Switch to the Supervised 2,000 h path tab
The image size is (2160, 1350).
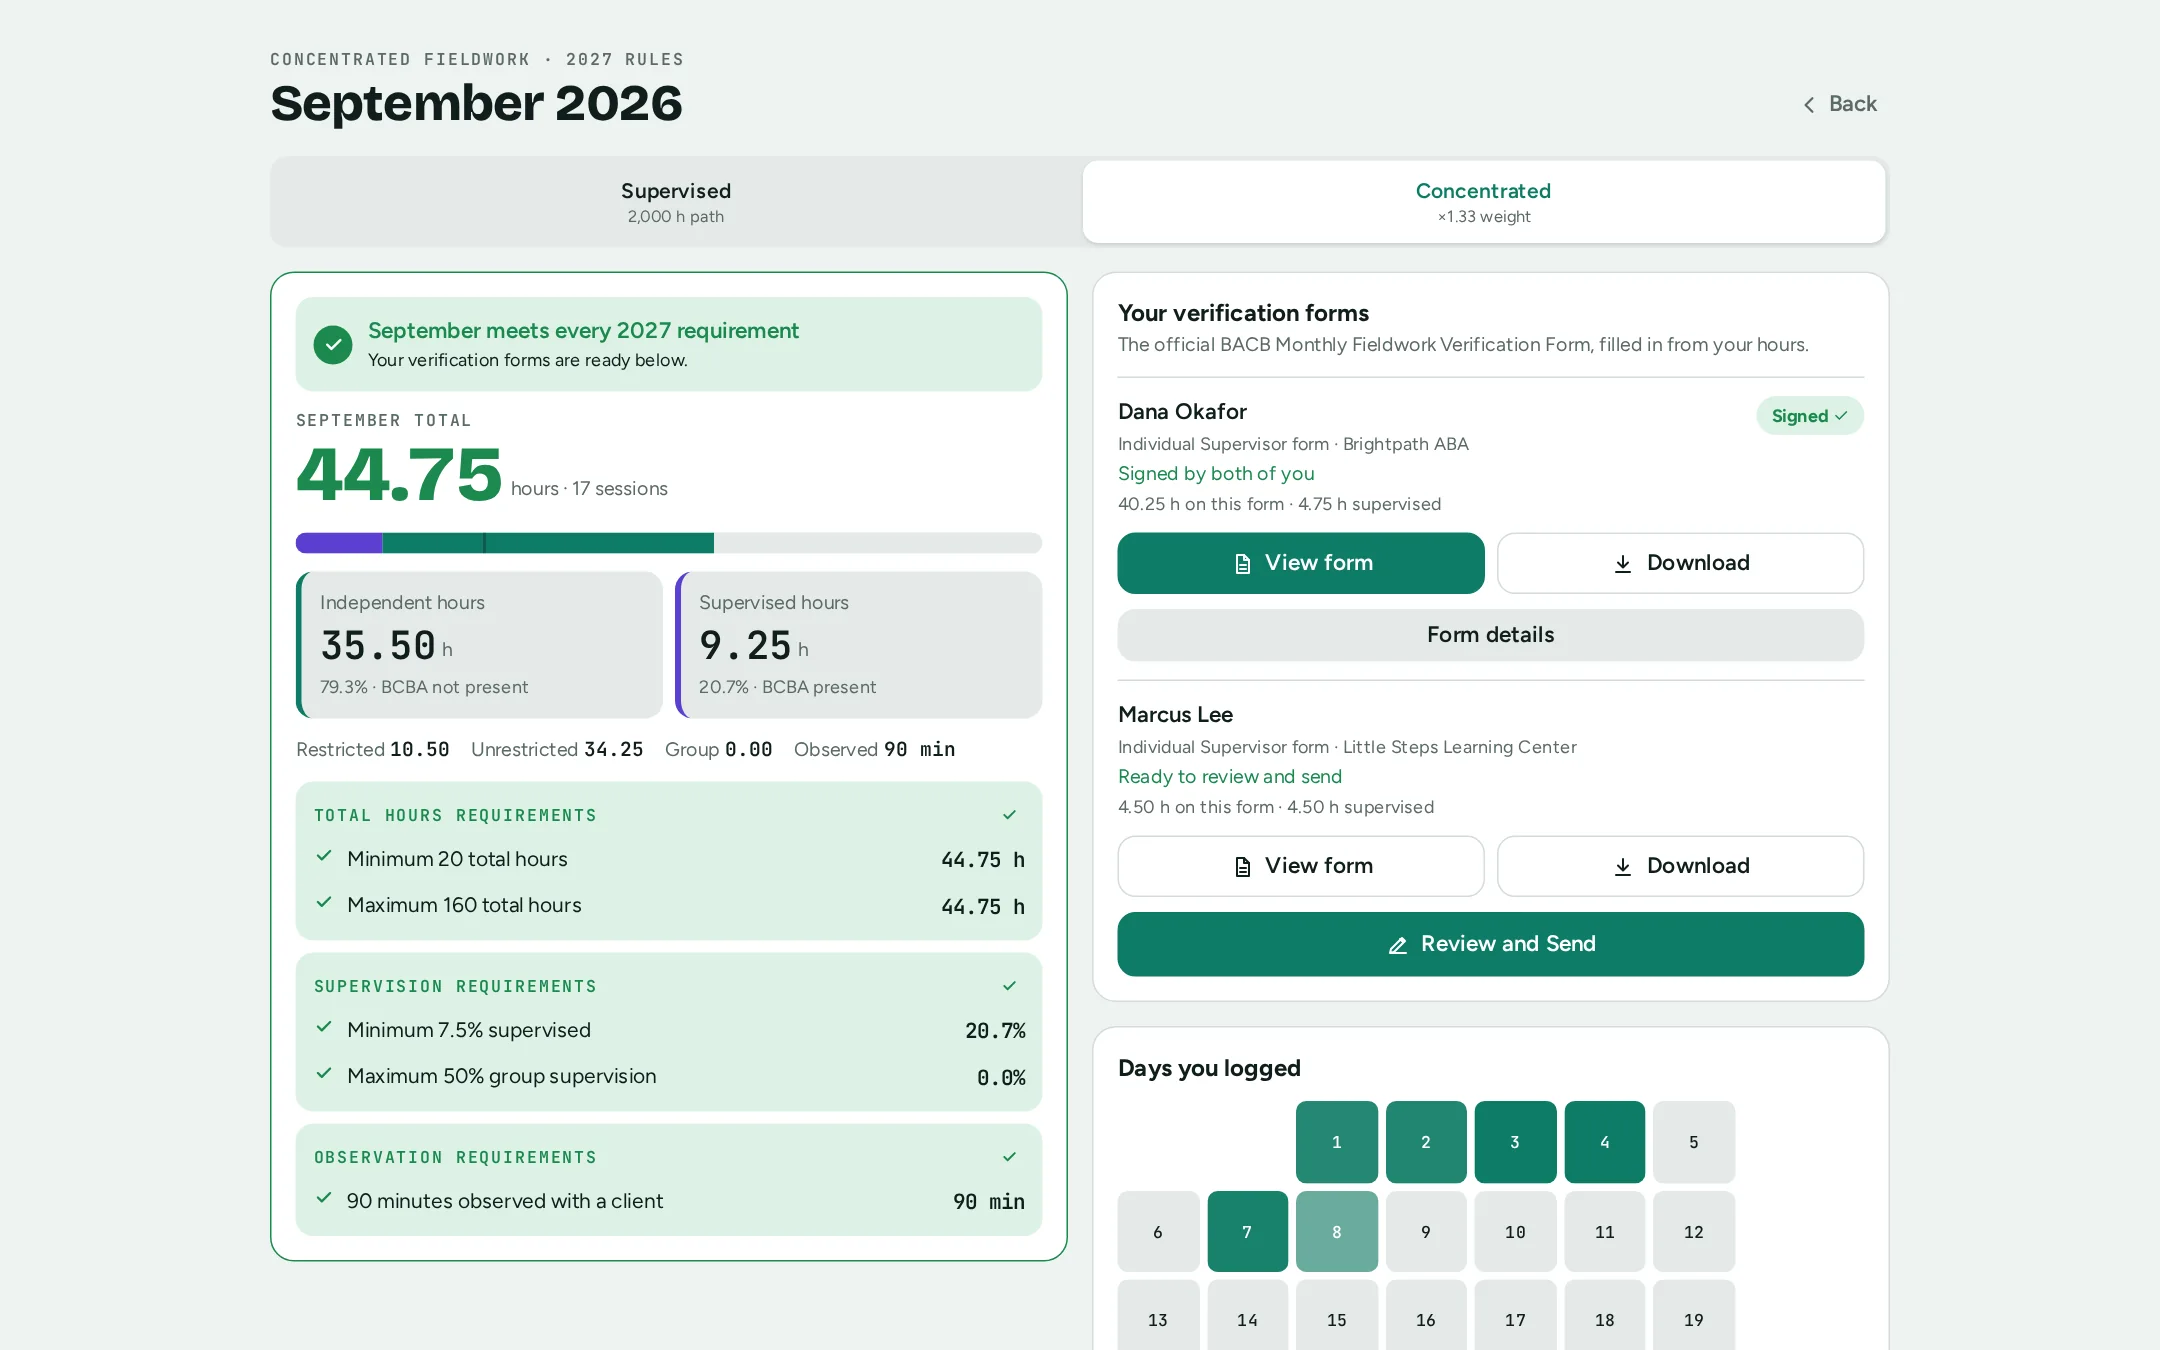(676, 202)
